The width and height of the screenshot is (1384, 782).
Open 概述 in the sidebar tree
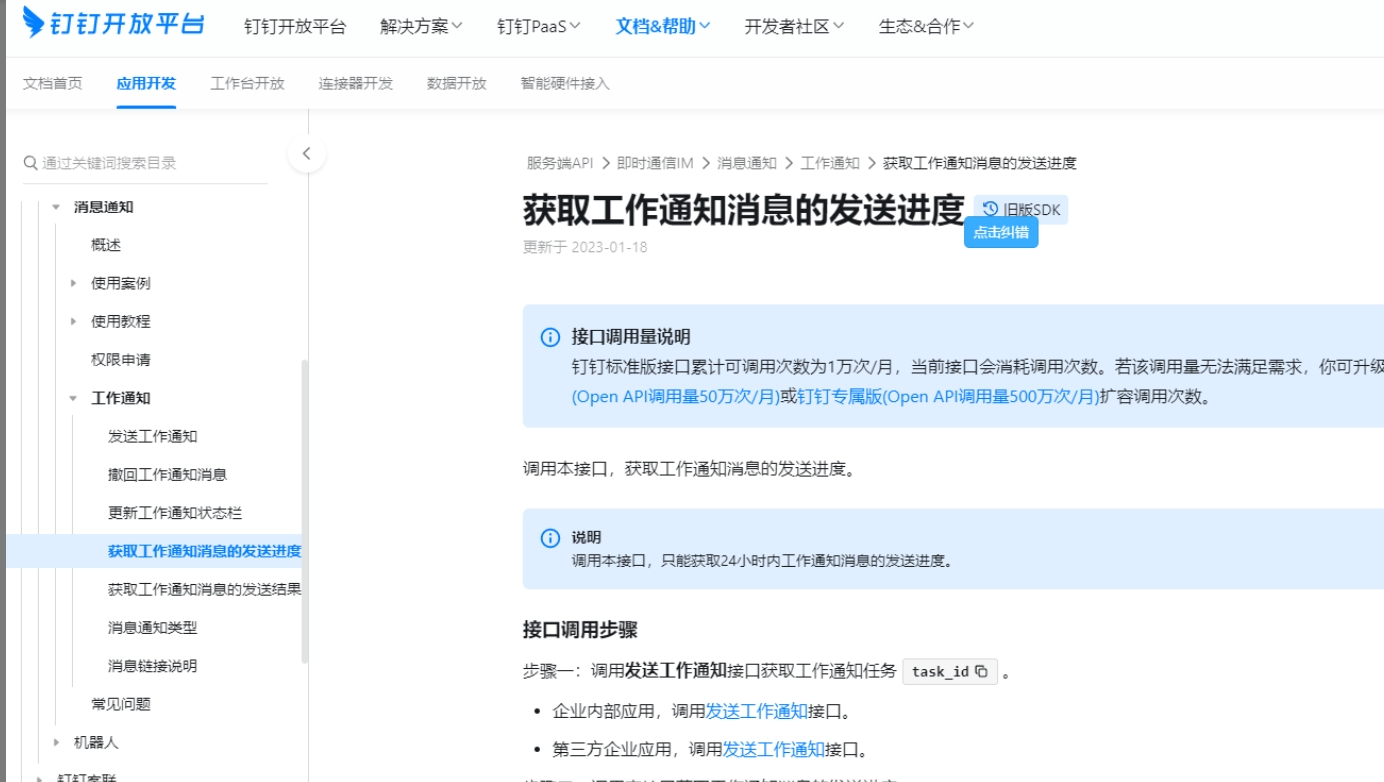(106, 245)
